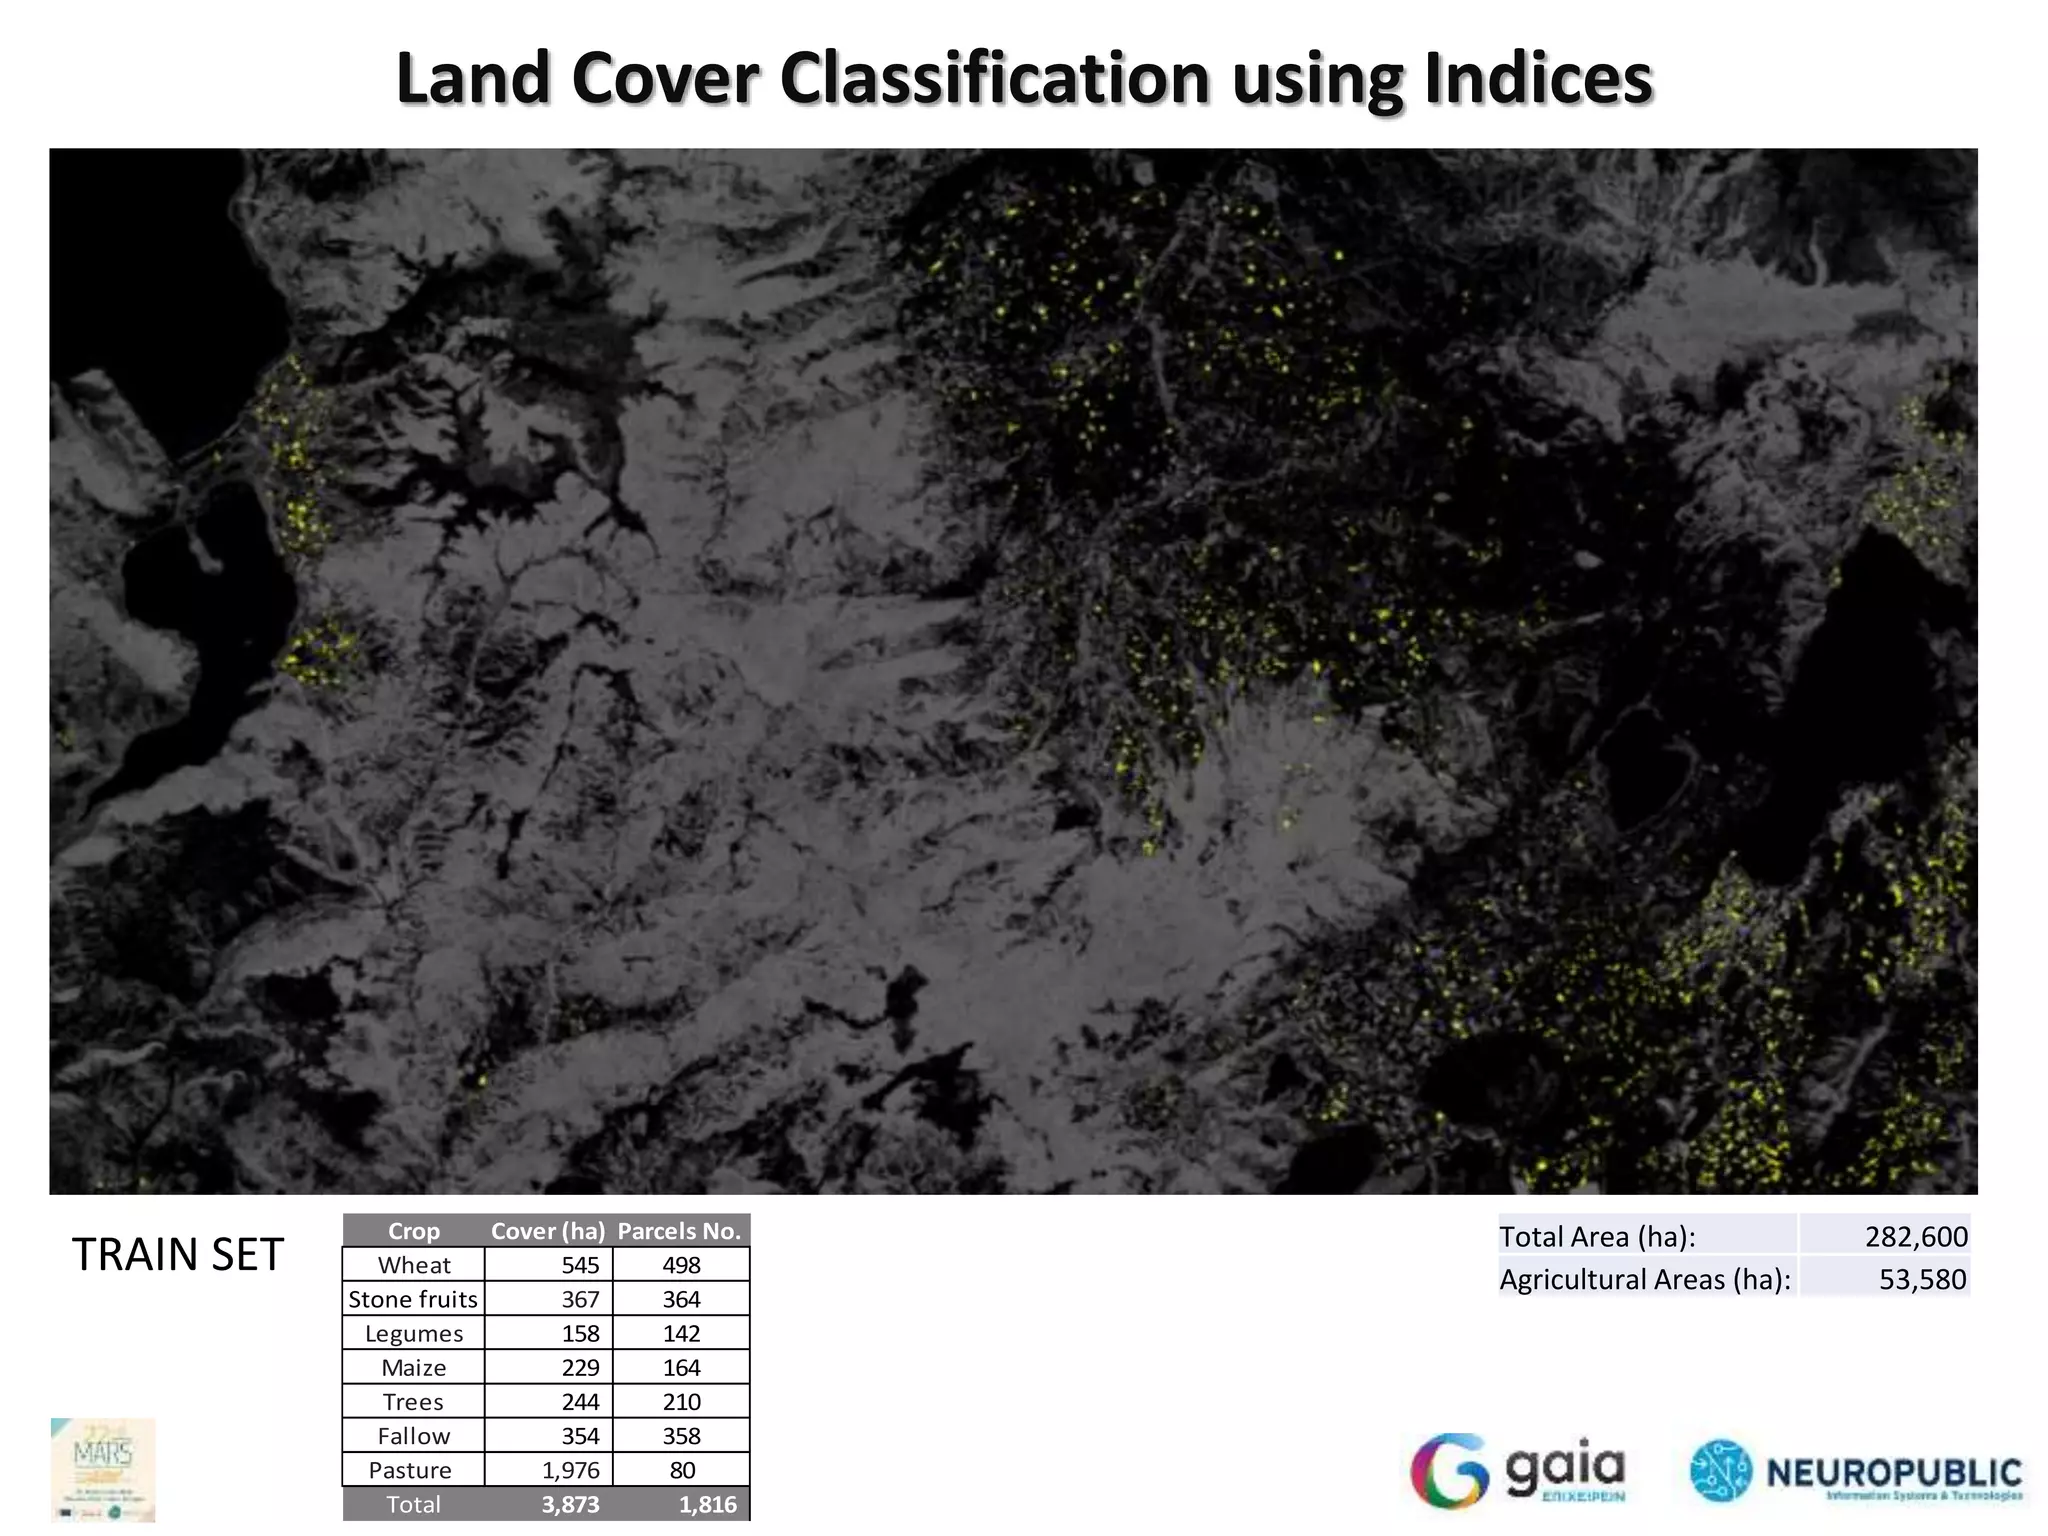Click the 'Legumes' crop cell
The width and height of the screenshot is (2048, 1536).
414,1333
